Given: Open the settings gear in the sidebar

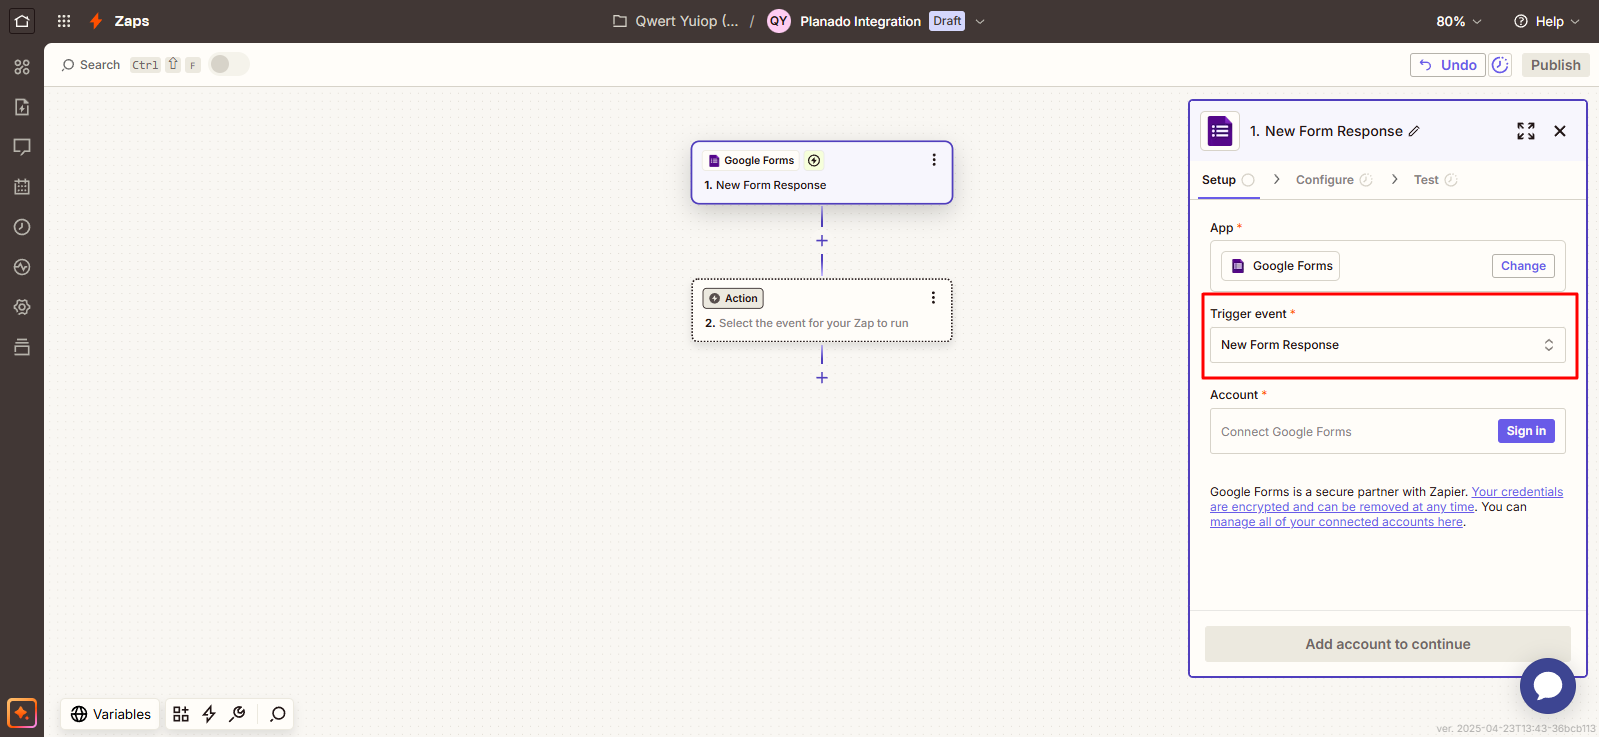Looking at the screenshot, I should [22, 307].
